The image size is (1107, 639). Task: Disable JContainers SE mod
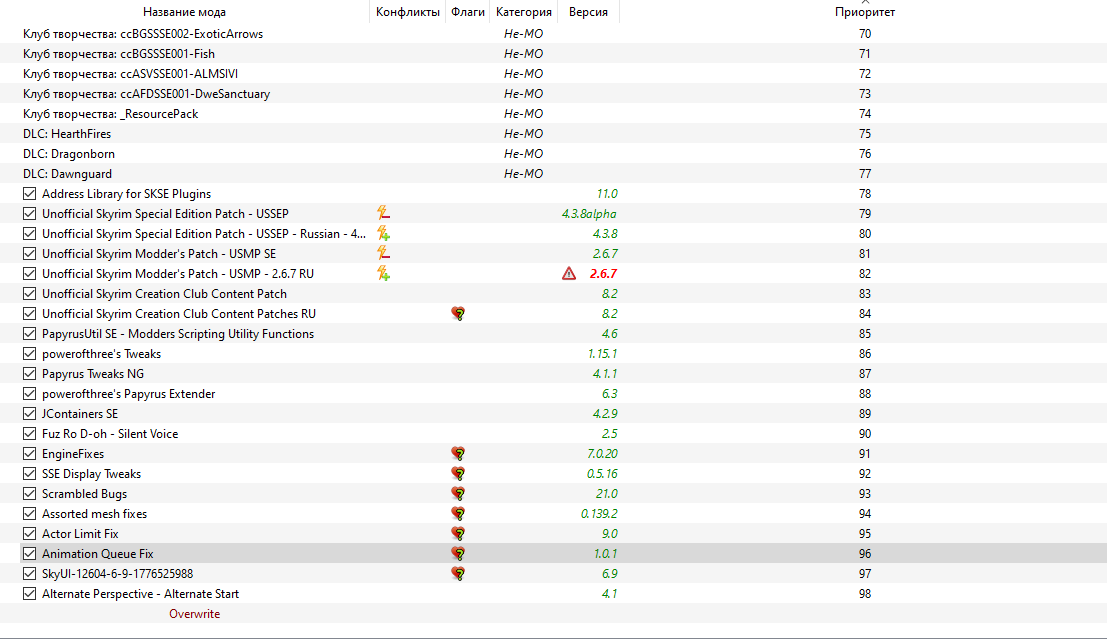pos(29,413)
